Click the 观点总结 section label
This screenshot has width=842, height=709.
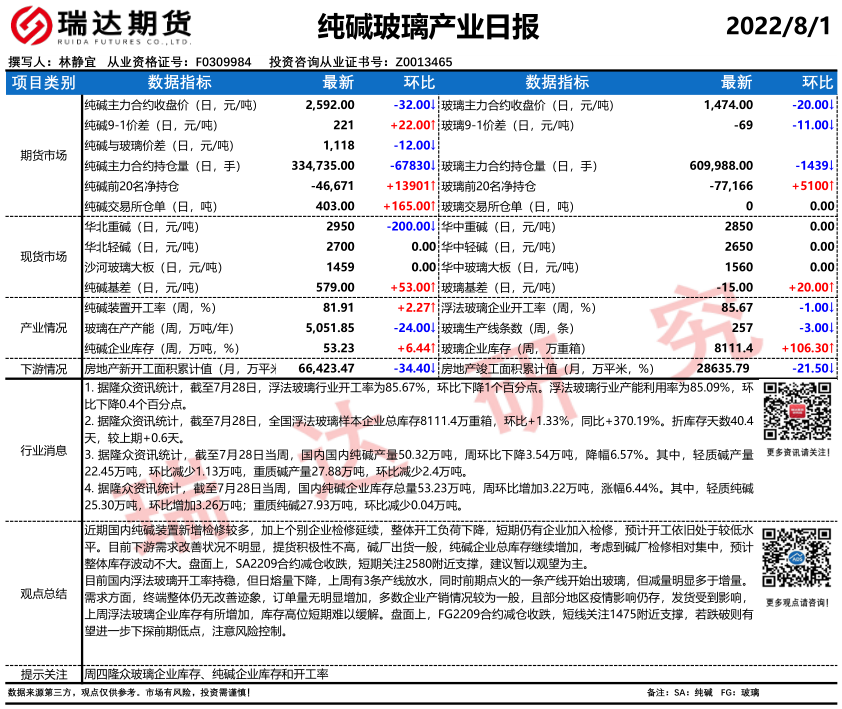click(x=42, y=593)
